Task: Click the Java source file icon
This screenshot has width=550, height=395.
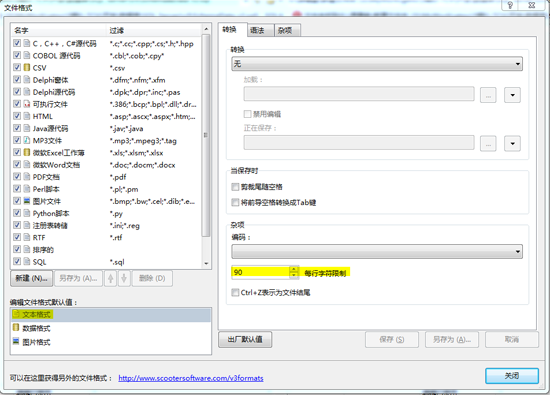Action: point(27,128)
